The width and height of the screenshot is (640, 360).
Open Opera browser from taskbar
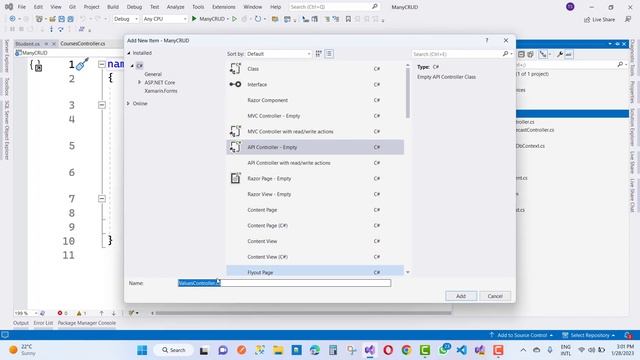click(x=388, y=350)
